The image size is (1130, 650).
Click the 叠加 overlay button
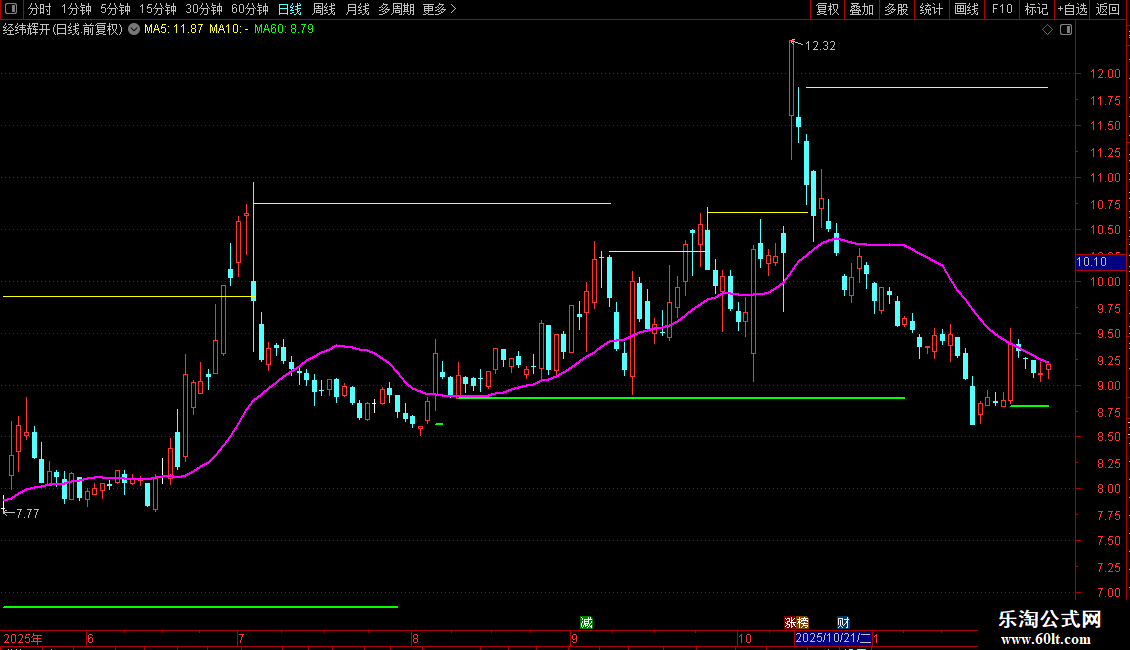pyautogui.click(x=861, y=9)
